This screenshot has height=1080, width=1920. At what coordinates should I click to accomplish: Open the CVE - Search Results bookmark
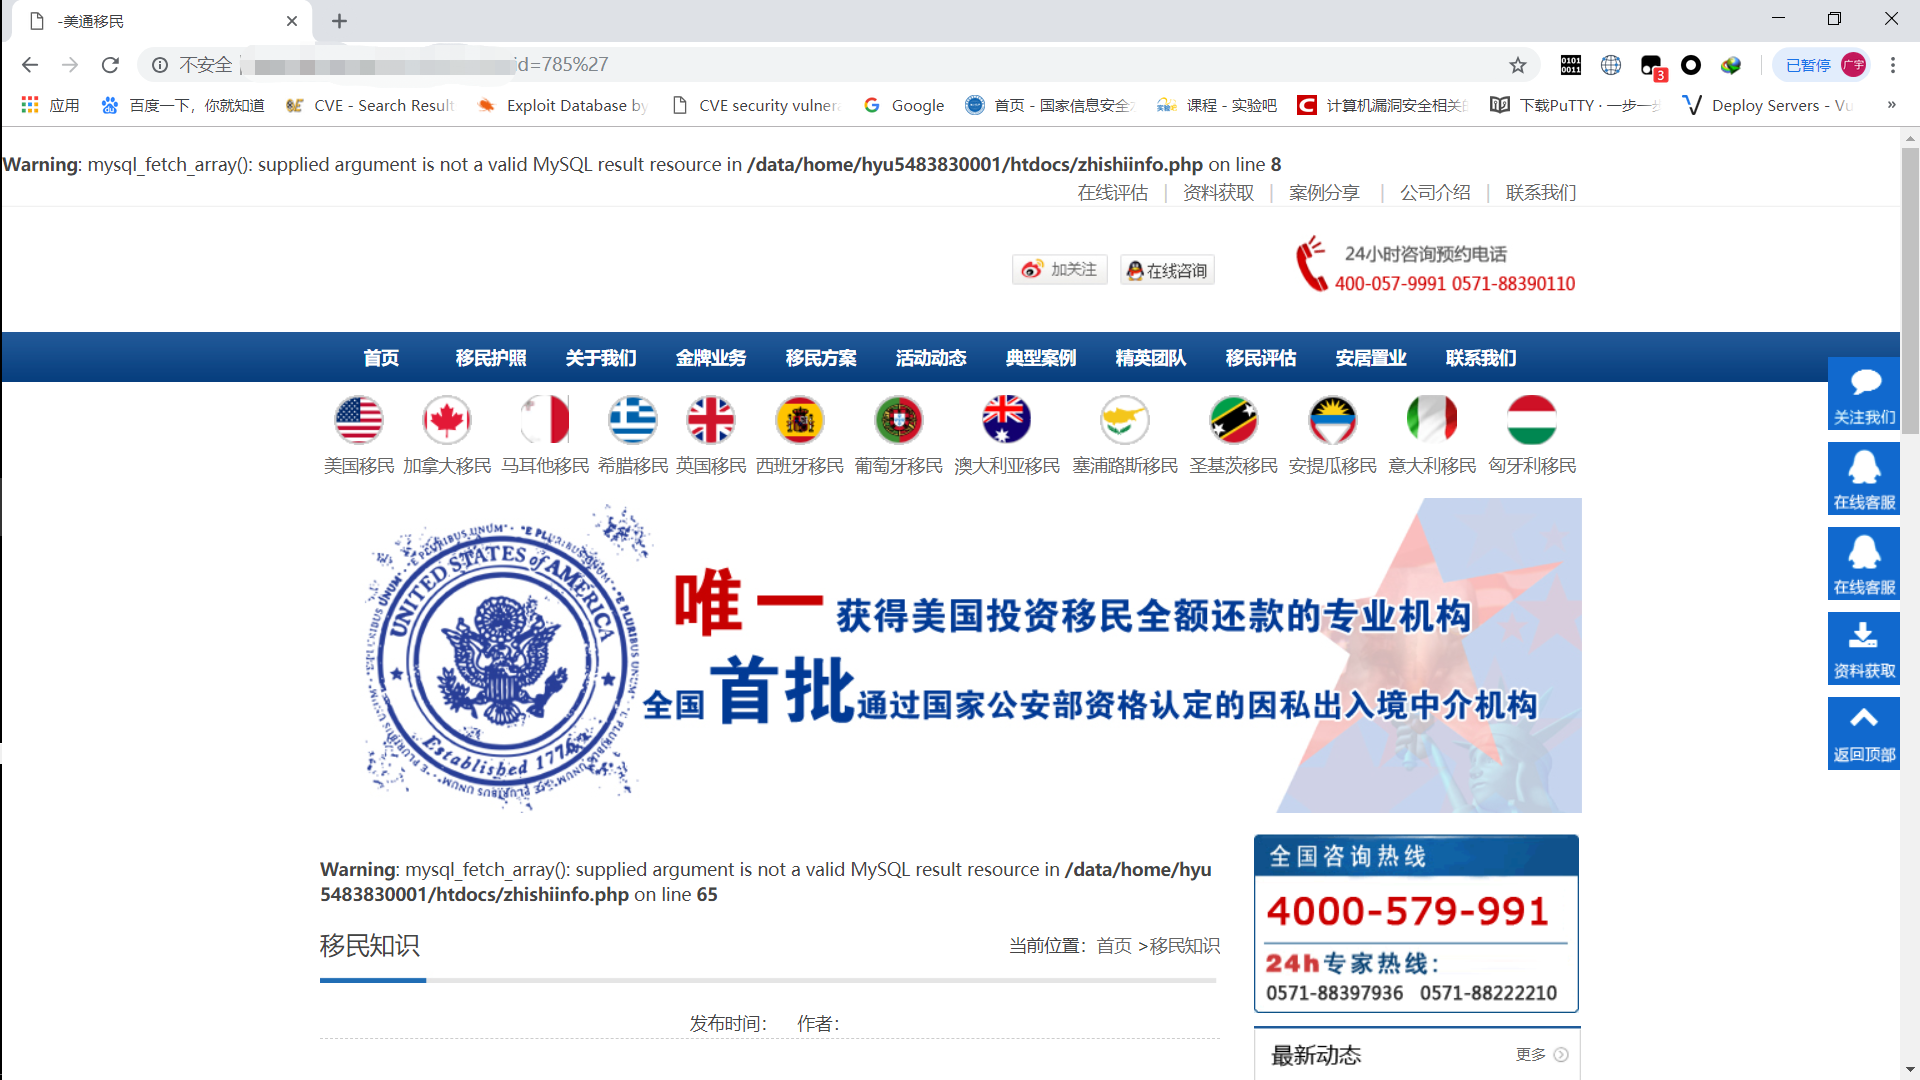(370, 105)
